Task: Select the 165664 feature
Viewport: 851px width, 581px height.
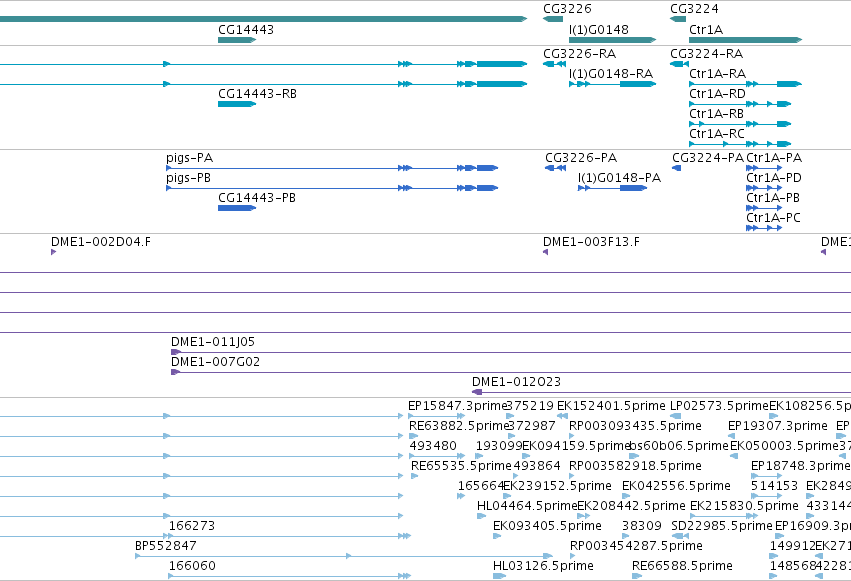Action: coord(461,496)
